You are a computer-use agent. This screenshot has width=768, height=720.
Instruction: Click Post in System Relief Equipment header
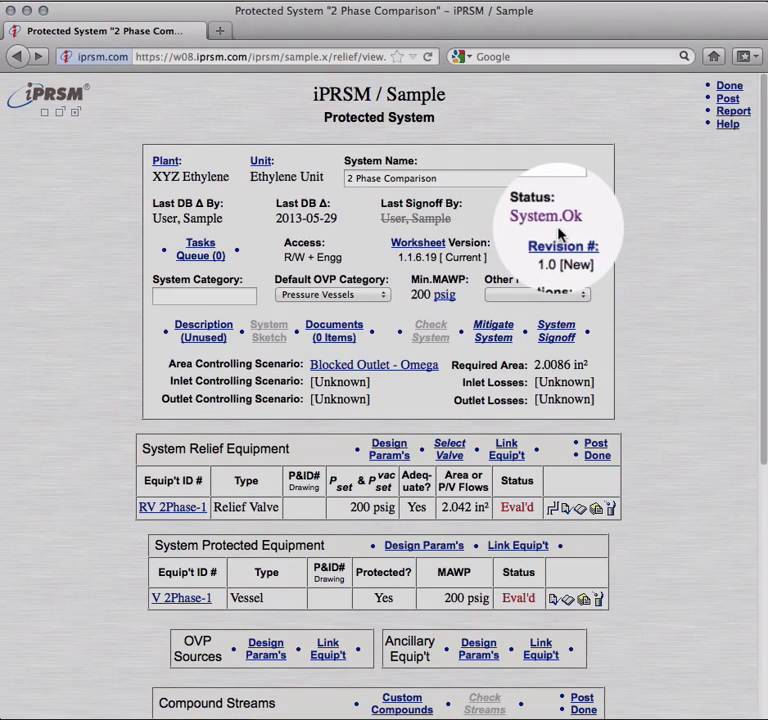point(596,443)
